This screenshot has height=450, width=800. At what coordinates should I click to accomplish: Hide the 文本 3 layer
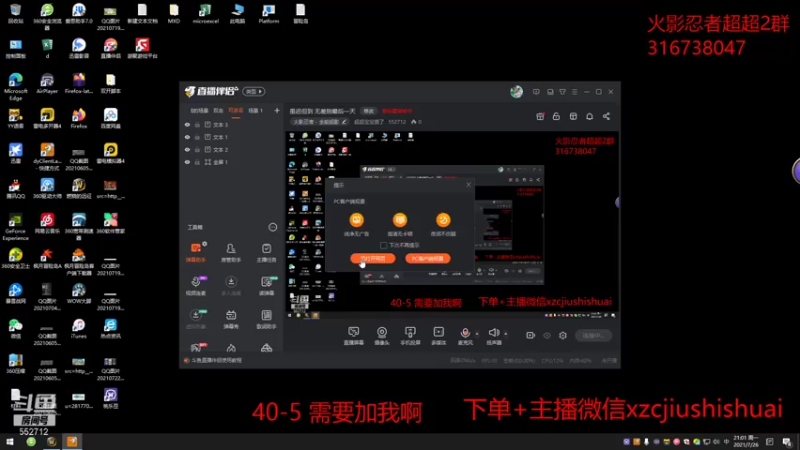tap(187, 124)
